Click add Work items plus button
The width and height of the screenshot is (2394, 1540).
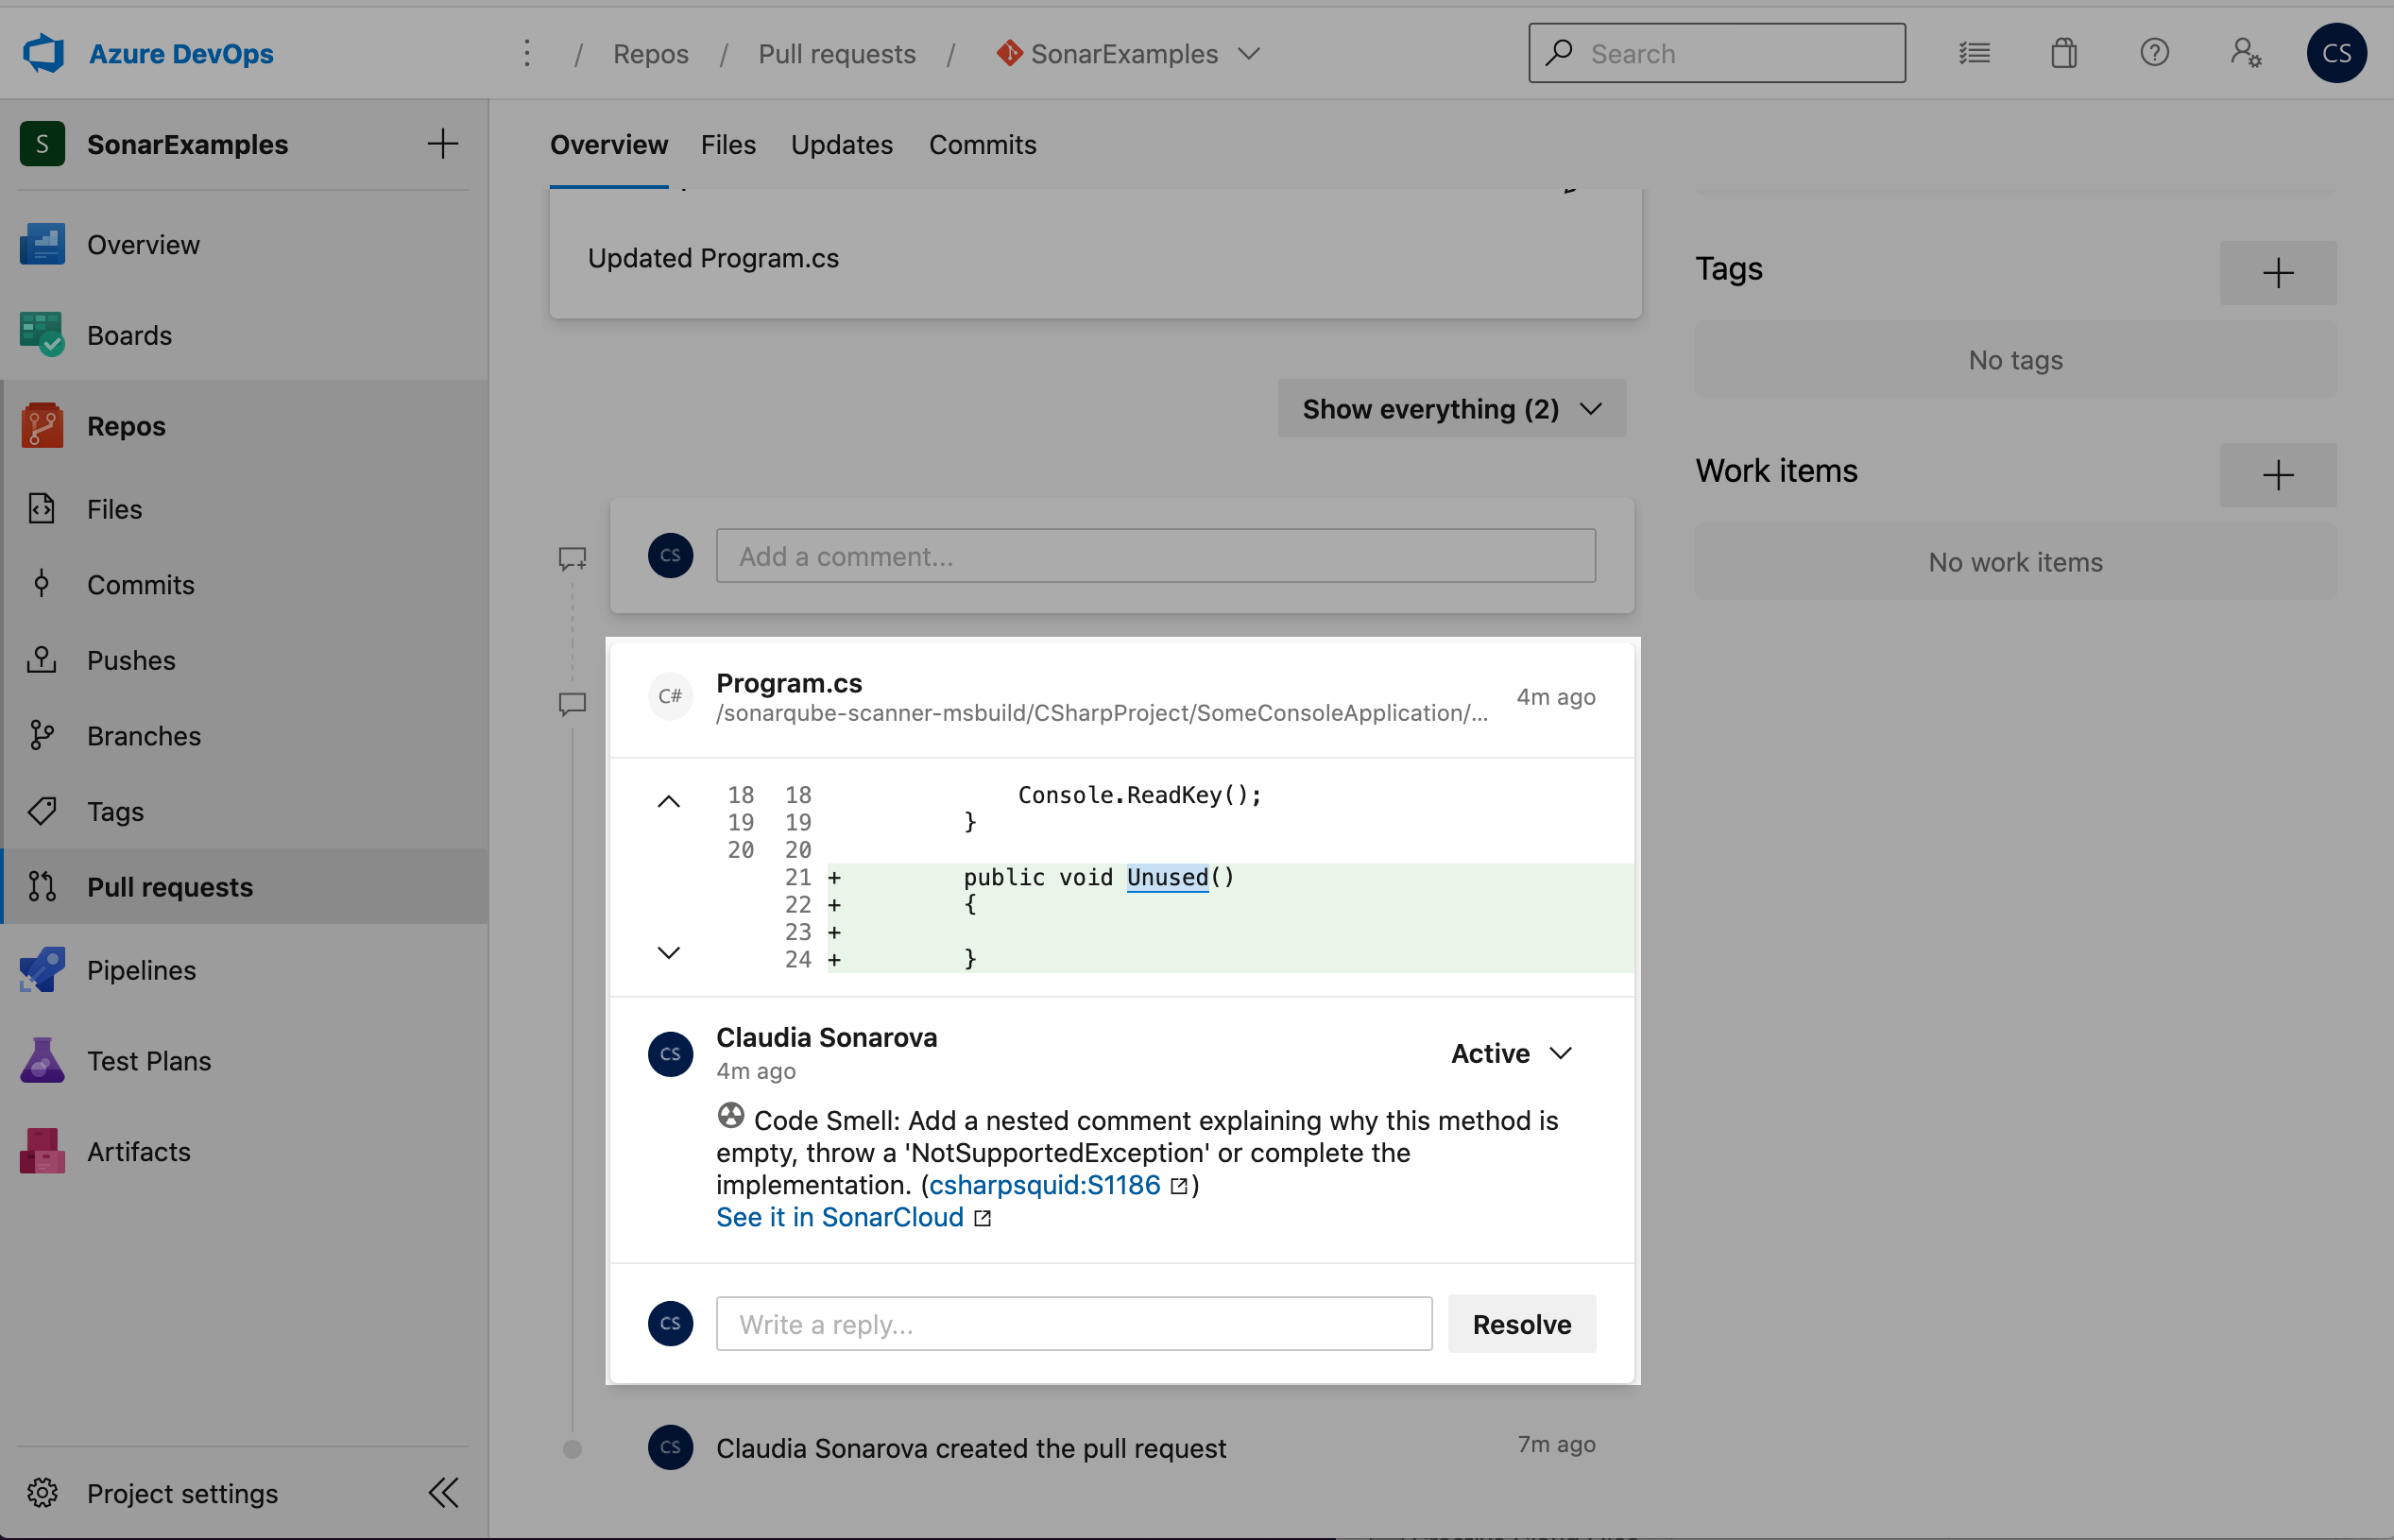tap(2279, 474)
